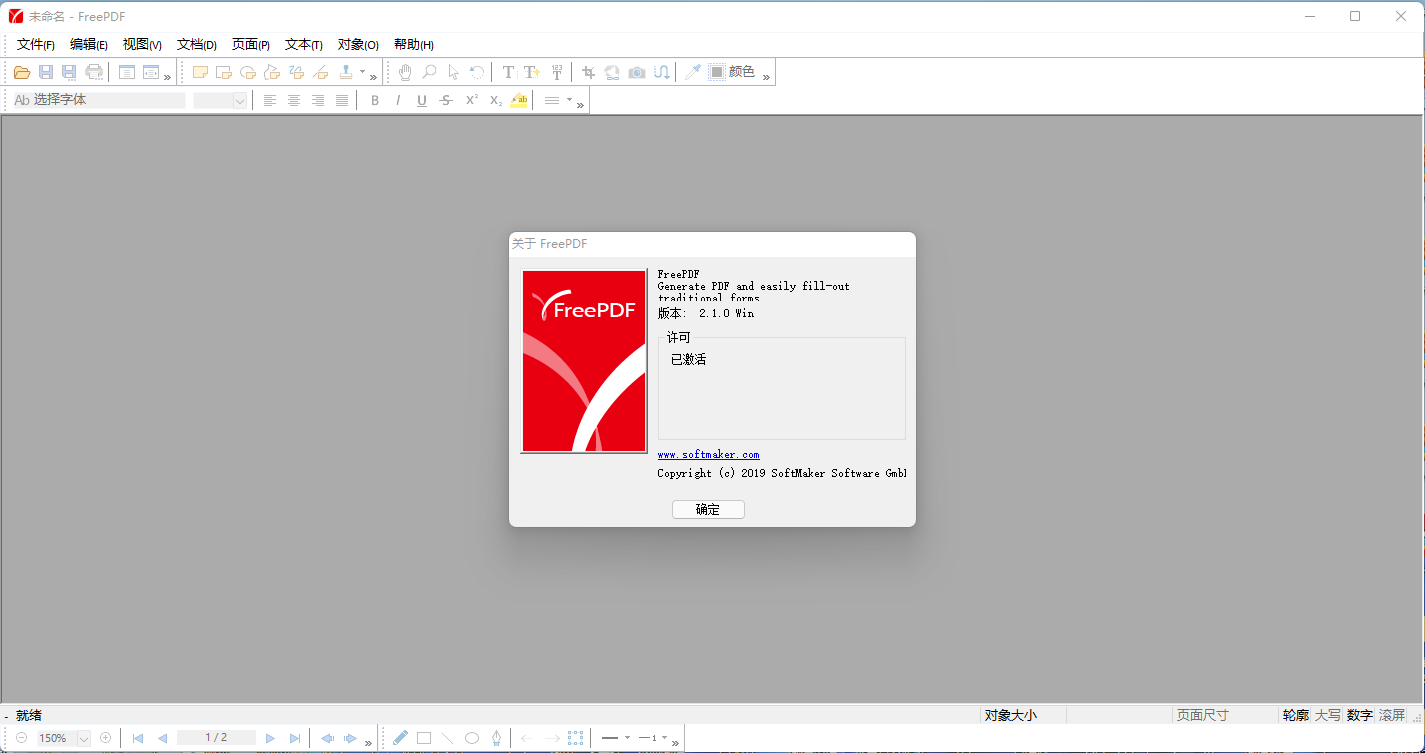Select the eyedropper color picker
1425x753 pixels.
(x=692, y=72)
